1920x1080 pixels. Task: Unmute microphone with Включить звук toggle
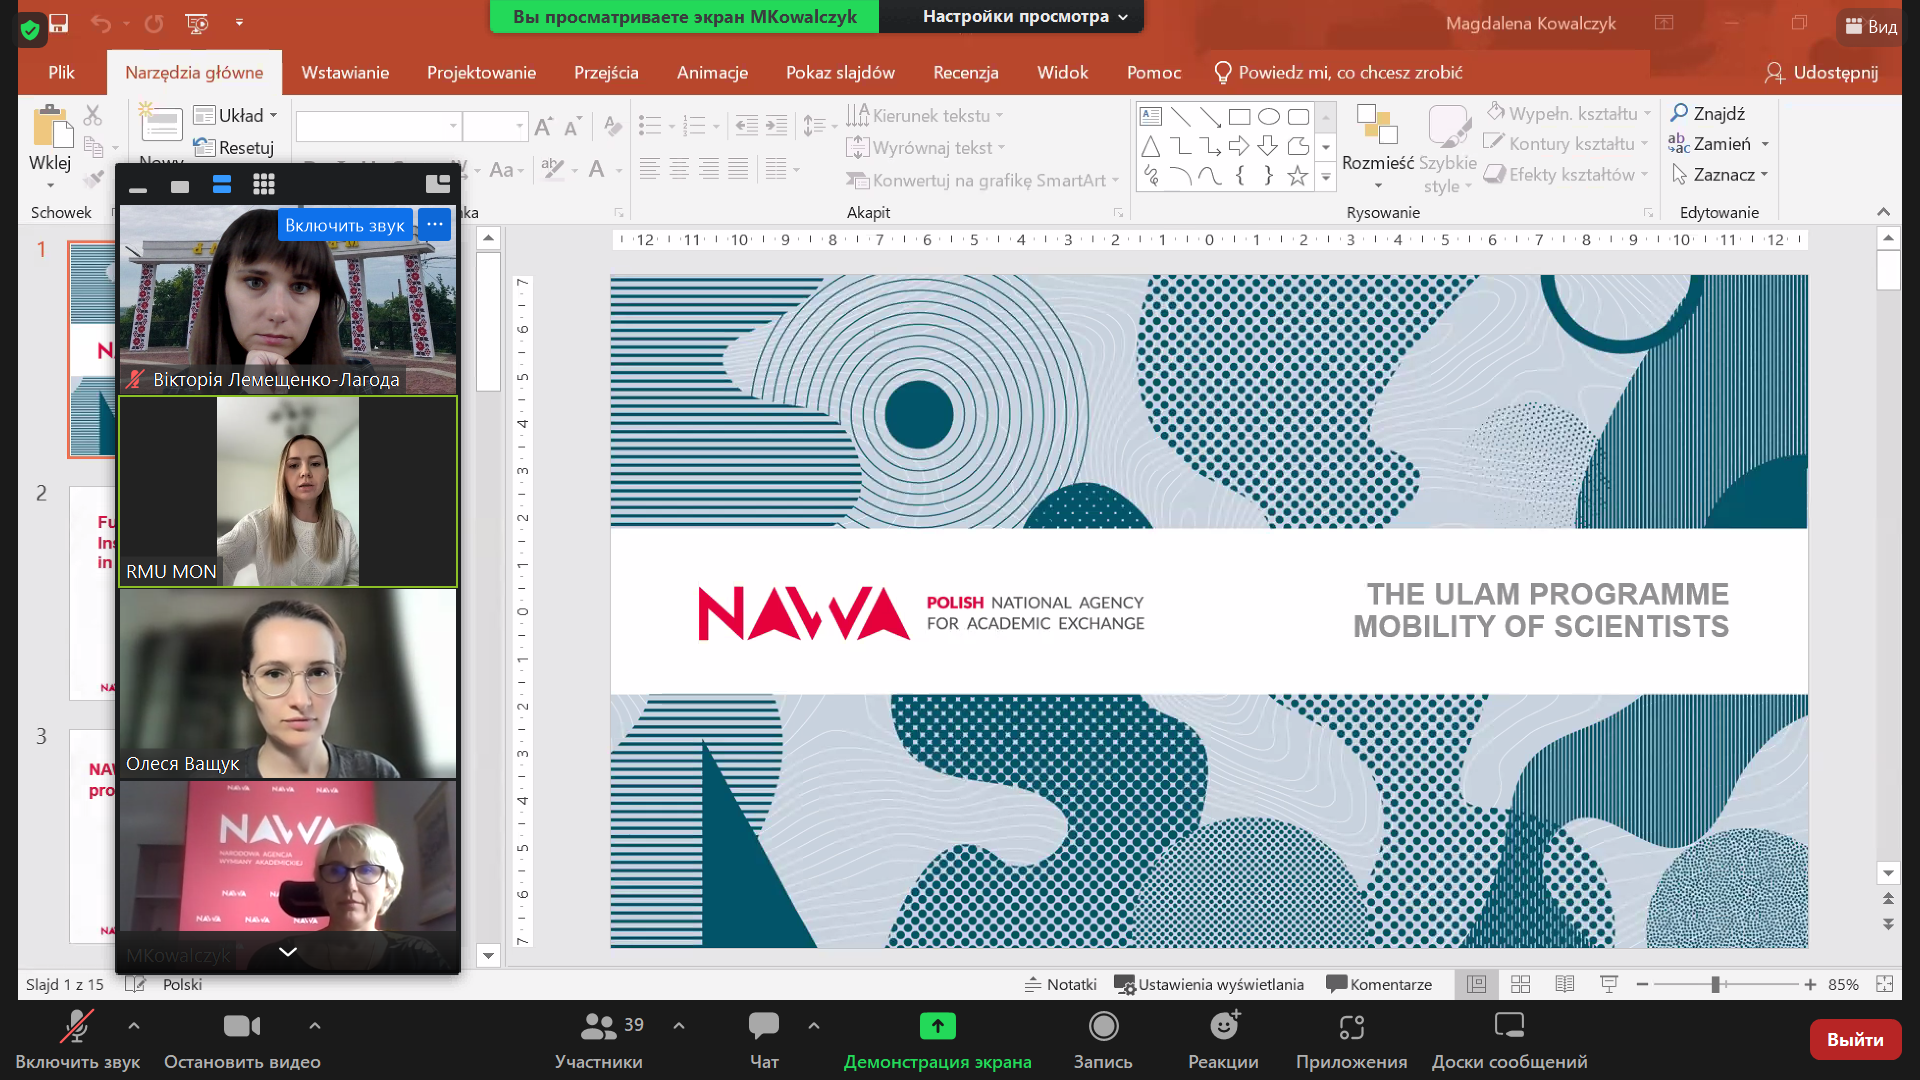77,1027
